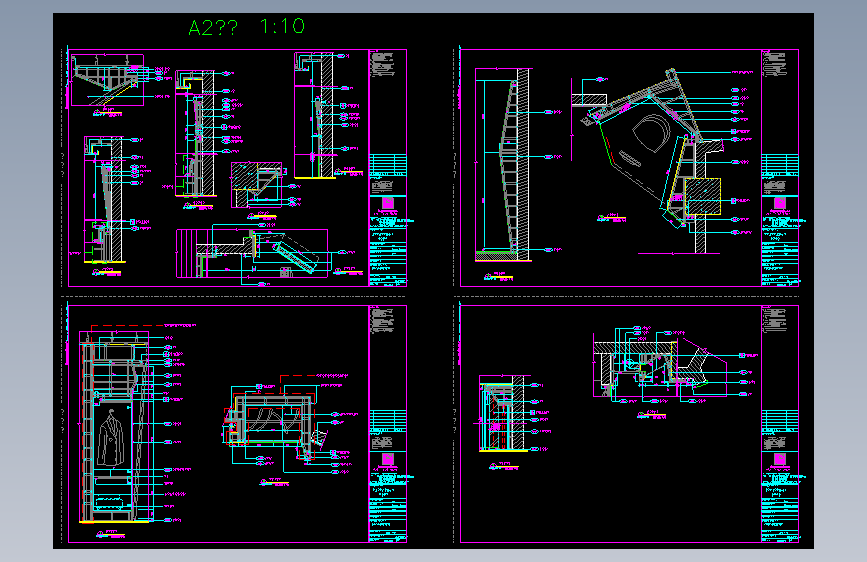Select the green "A2??" title text
Screen dimensions: 867x562
tap(213, 27)
